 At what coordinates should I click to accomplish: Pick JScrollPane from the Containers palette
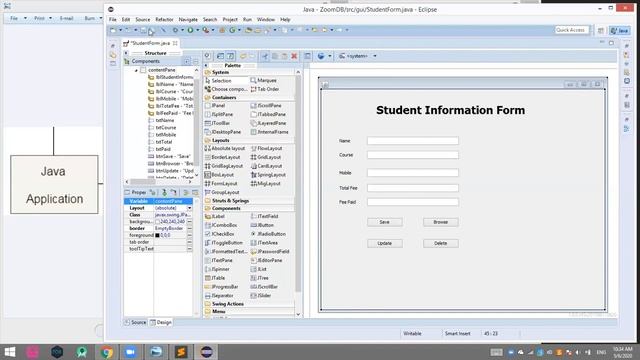[266, 106]
